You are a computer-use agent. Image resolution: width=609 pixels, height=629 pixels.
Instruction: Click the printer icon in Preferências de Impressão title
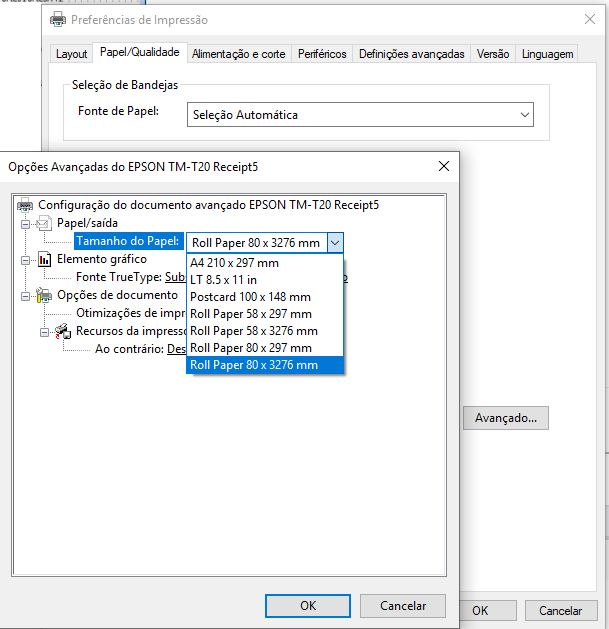tap(58, 19)
